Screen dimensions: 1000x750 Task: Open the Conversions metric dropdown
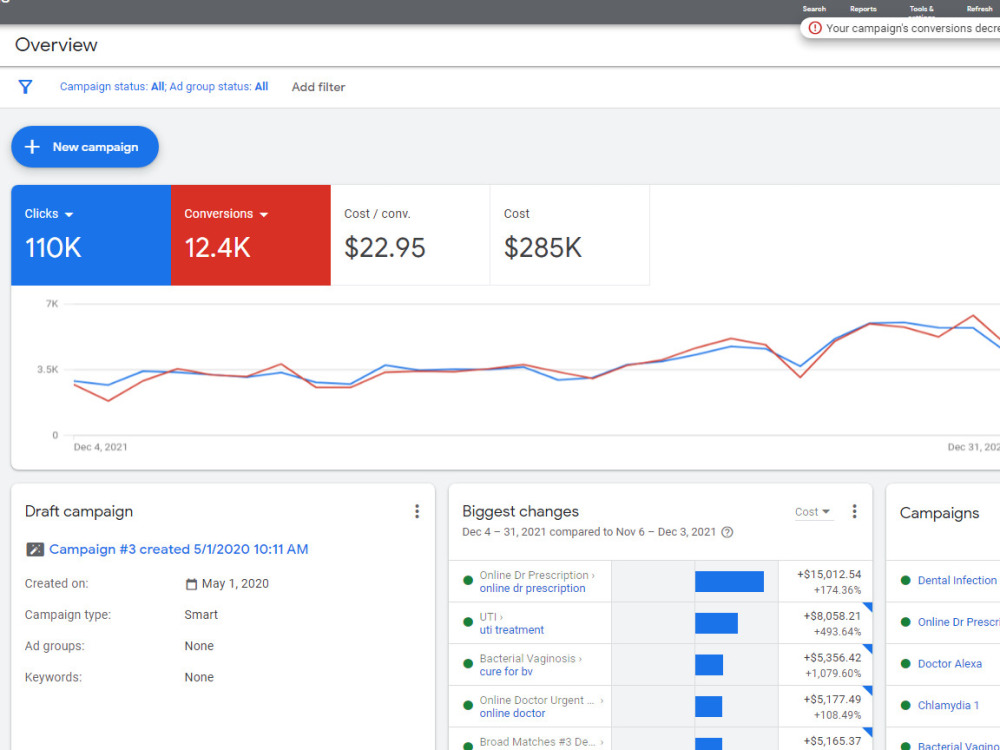pyautogui.click(x=263, y=214)
